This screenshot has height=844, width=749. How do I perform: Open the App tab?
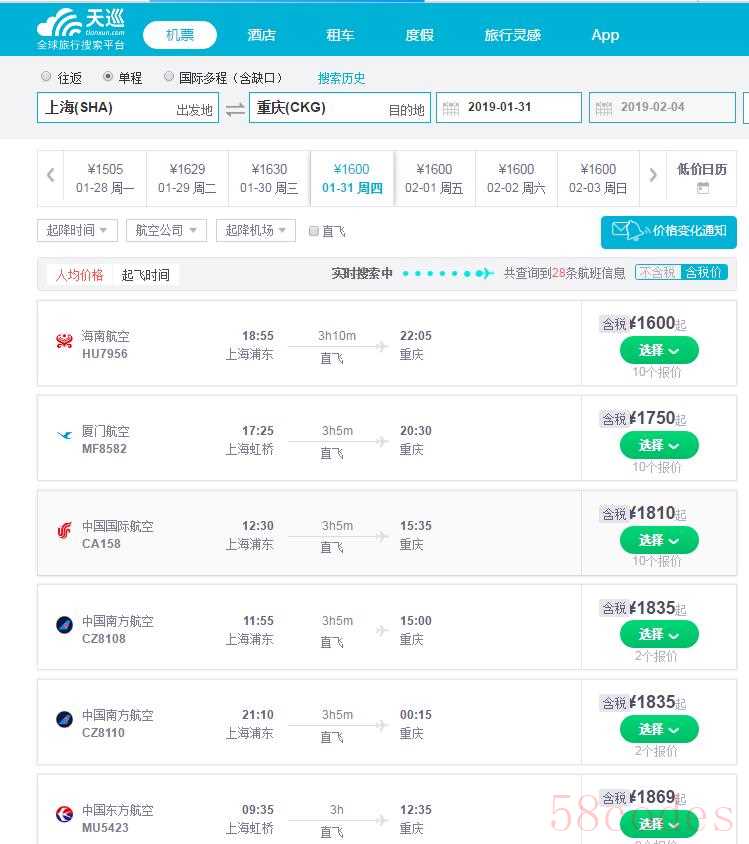pos(605,35)
